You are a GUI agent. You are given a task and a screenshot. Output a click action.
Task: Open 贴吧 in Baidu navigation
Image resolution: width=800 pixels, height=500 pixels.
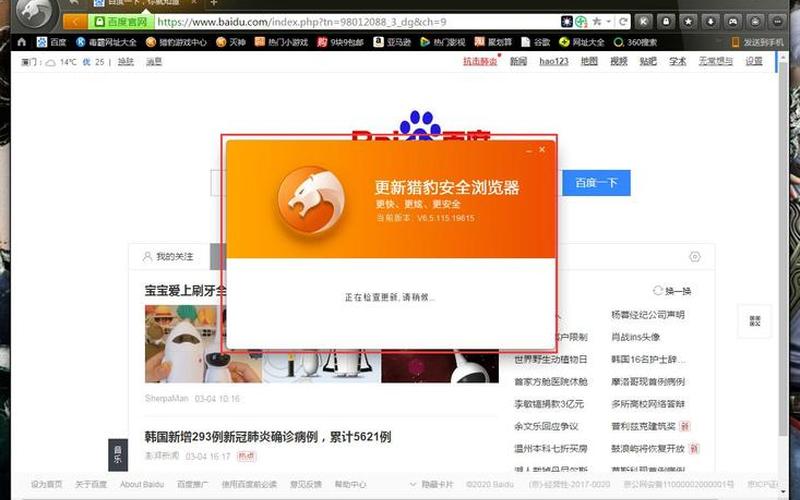click(648, 61)
